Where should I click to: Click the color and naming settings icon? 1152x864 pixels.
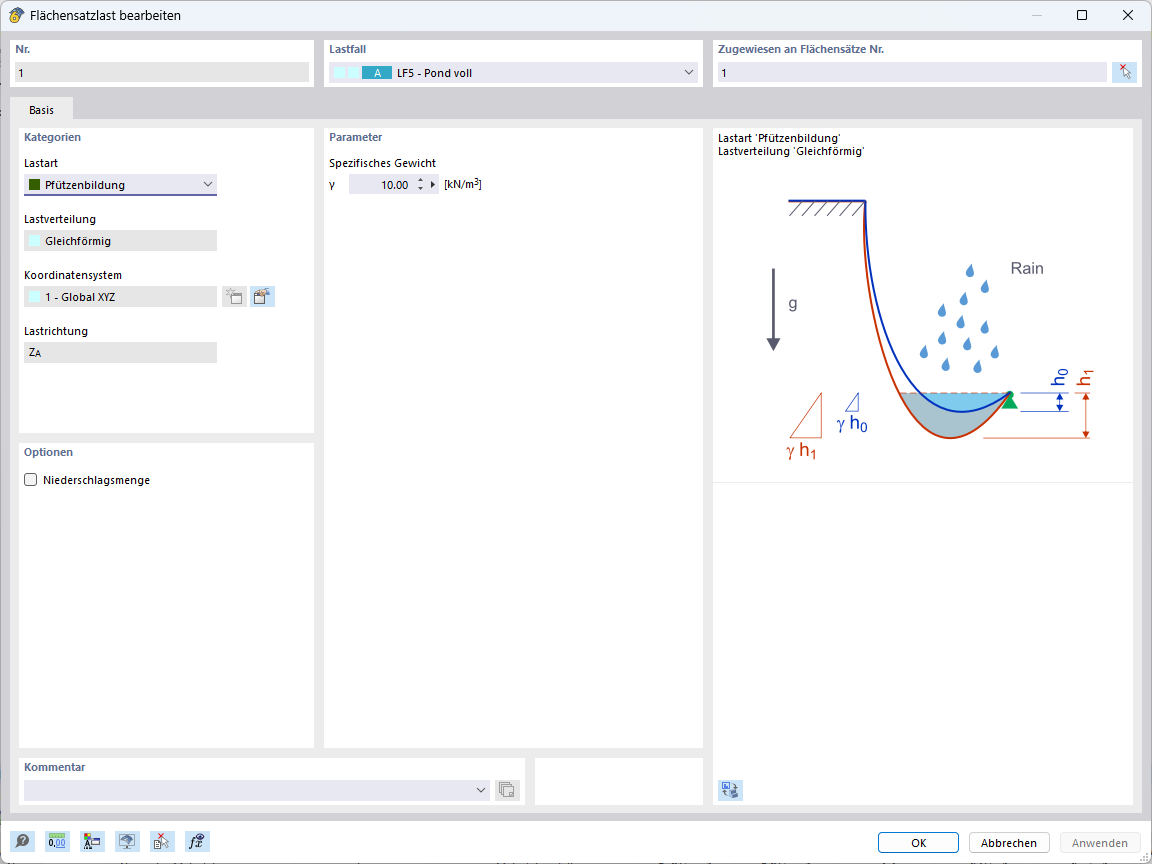[x=92, y=841]
